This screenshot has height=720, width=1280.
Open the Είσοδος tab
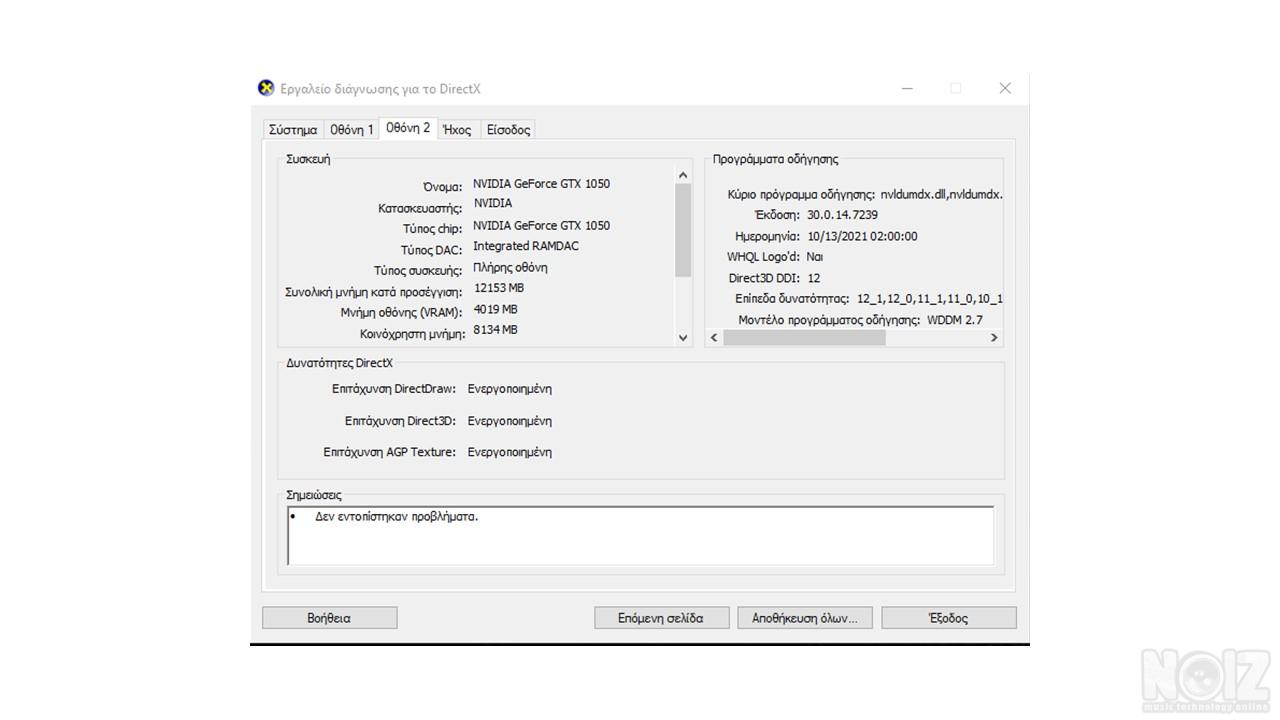pyautogui.click(x=508, y=130)
